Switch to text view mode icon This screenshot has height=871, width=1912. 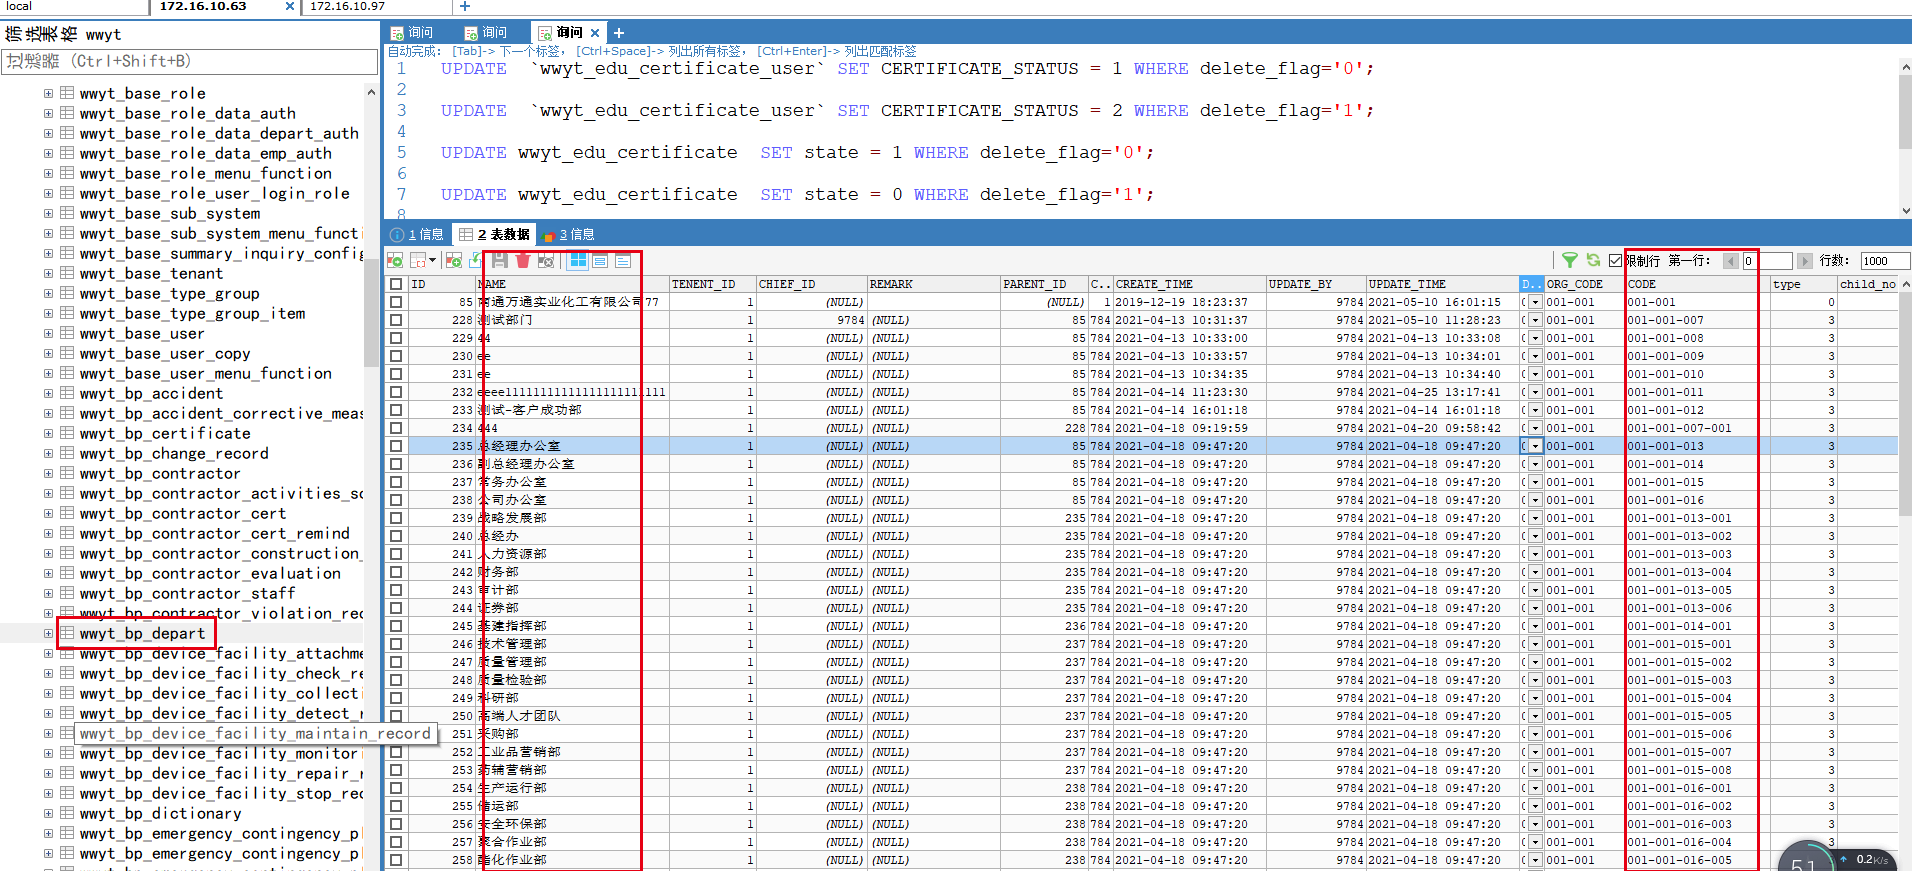[623, 260]
